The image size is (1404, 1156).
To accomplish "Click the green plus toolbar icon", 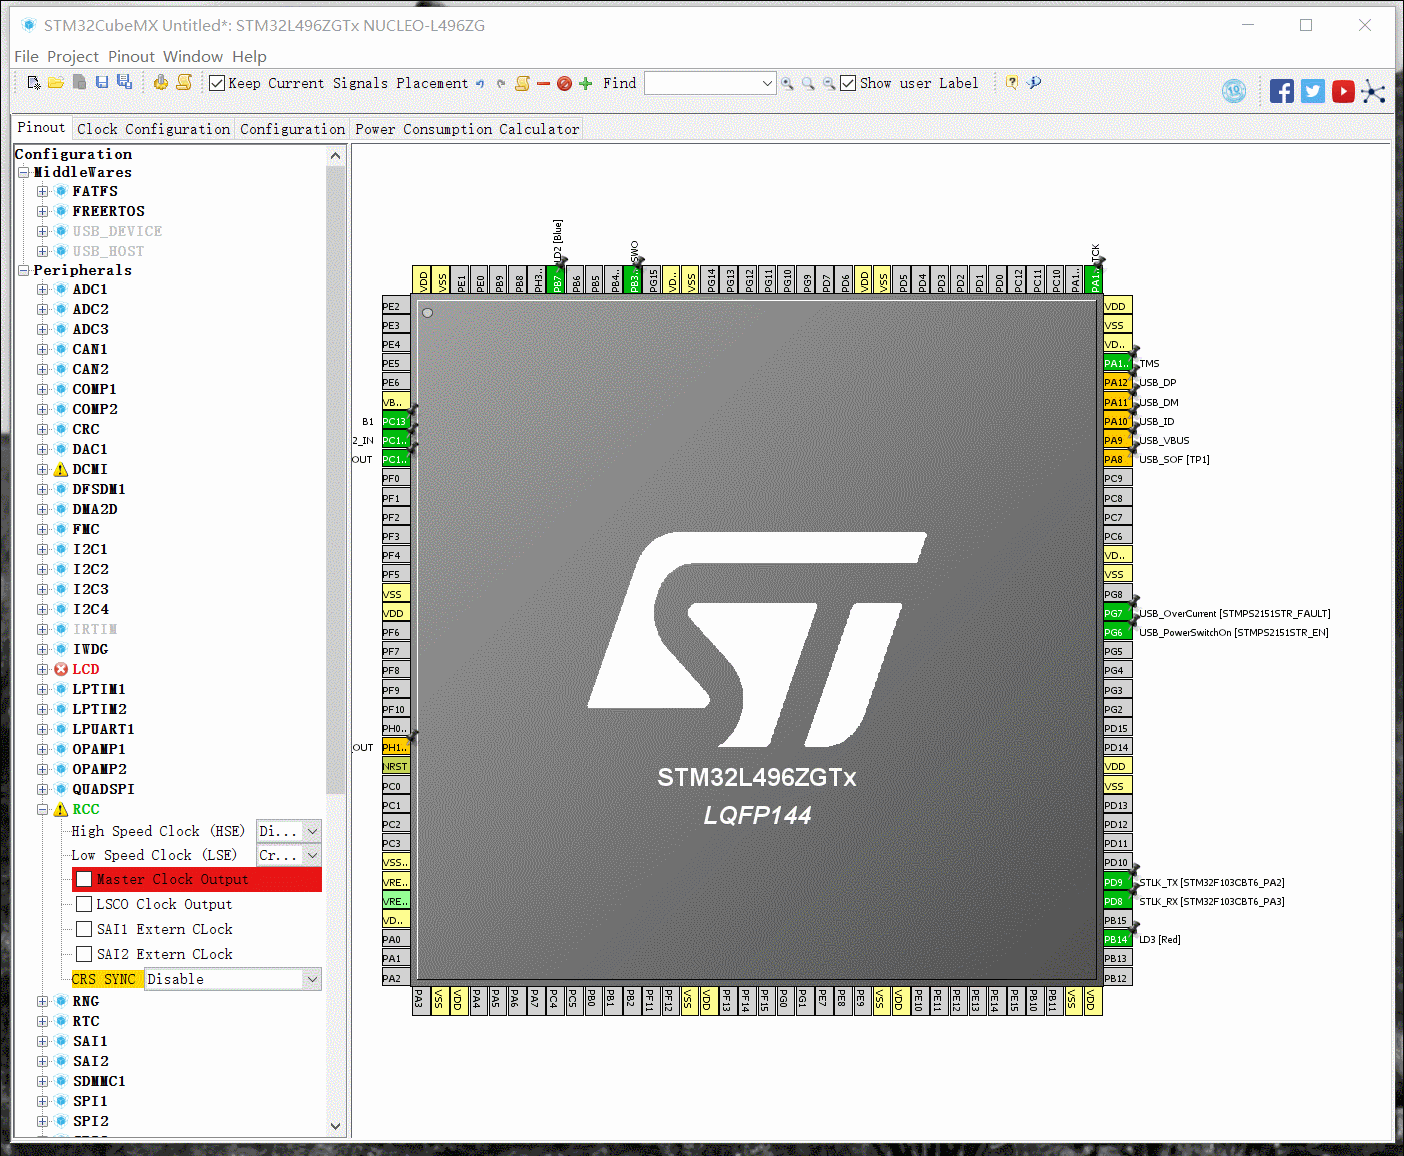I will point(585,84).
